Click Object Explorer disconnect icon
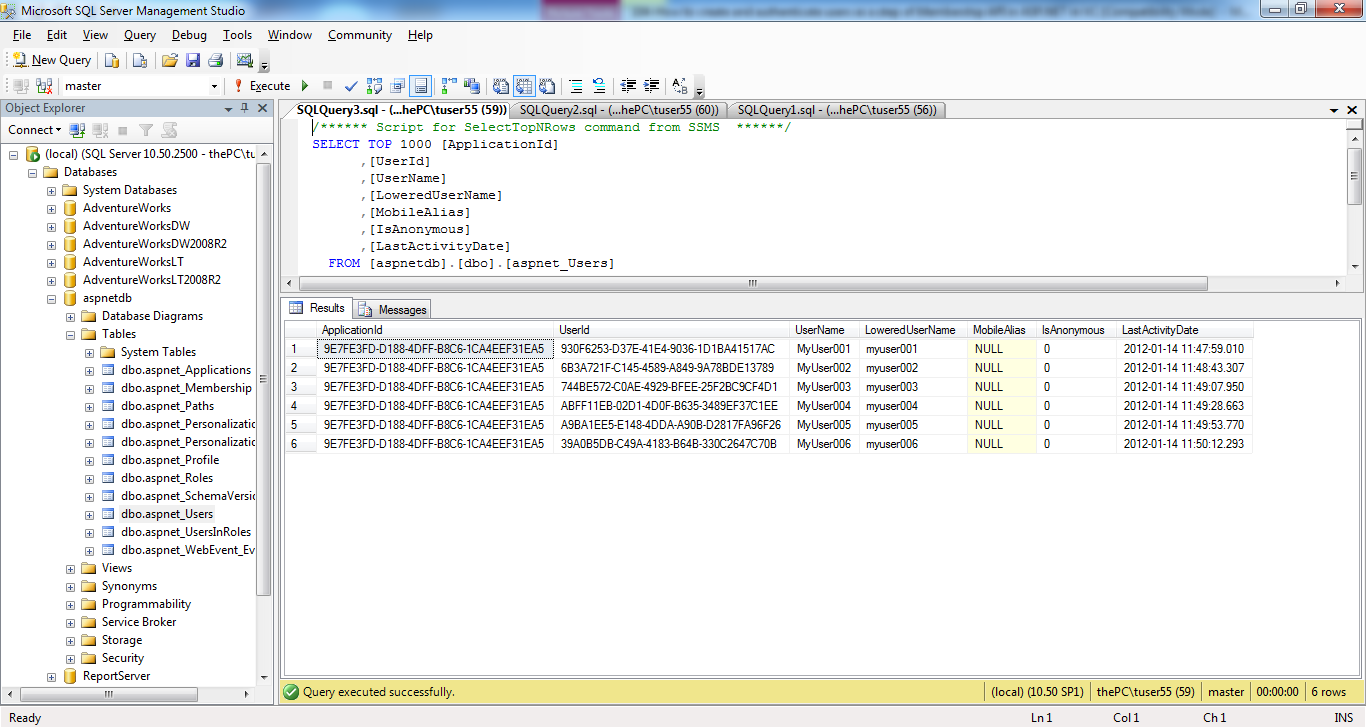This screenshot has width=1366, height=728. coord(100,130)
